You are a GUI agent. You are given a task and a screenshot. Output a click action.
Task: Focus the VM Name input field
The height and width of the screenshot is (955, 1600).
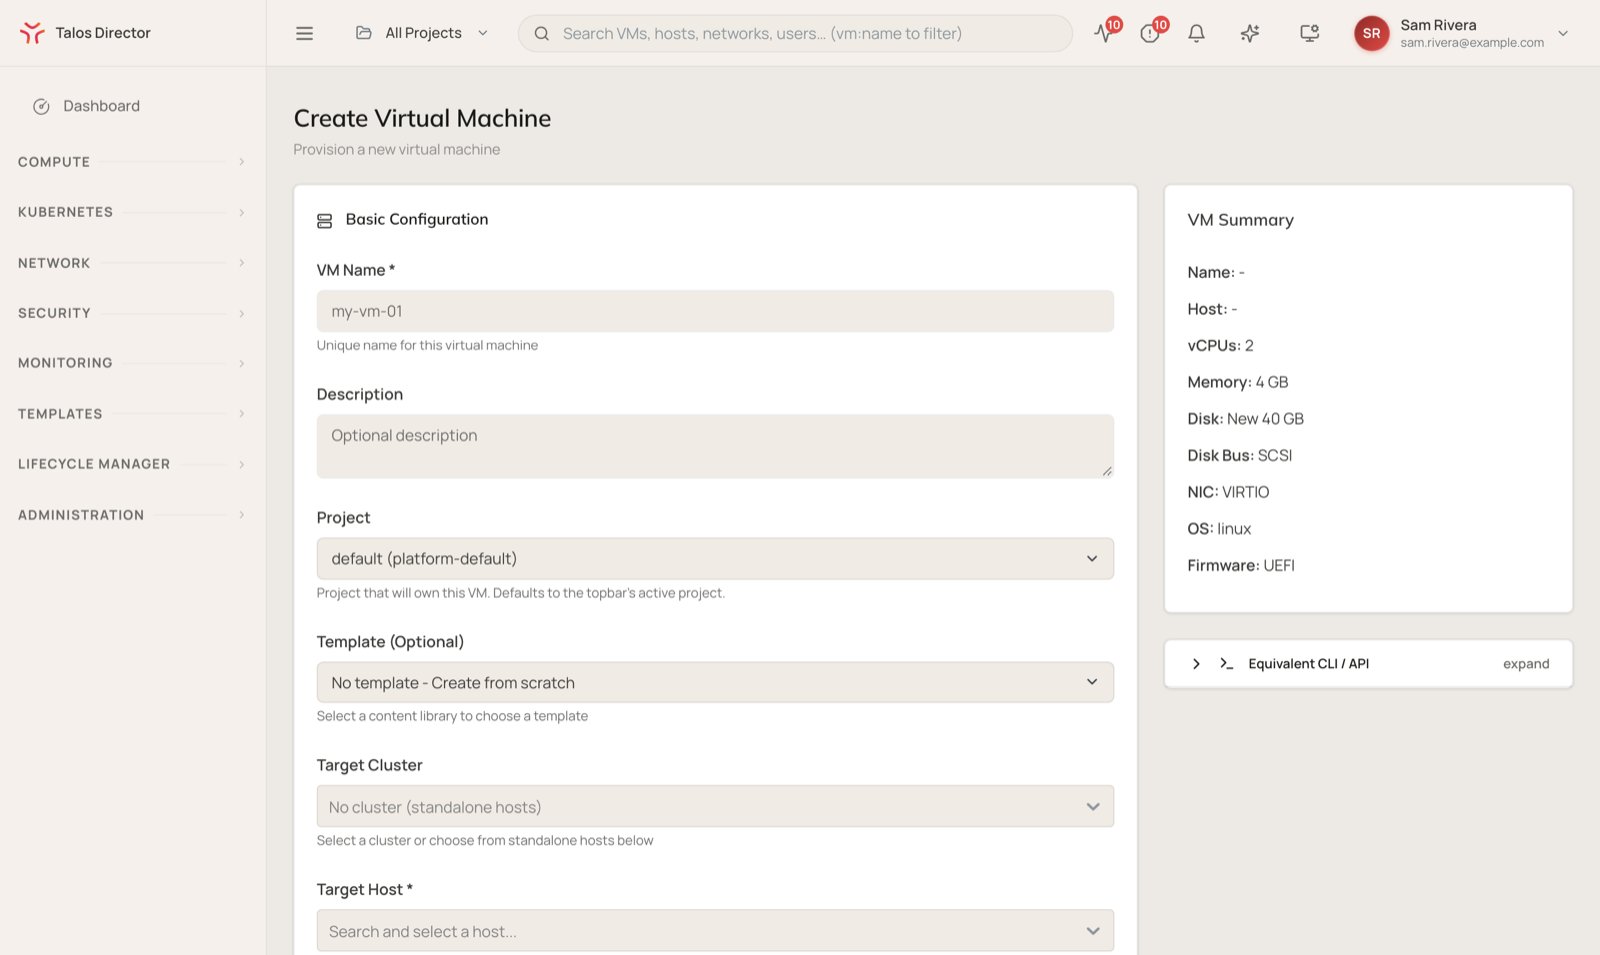click(715, 311)
